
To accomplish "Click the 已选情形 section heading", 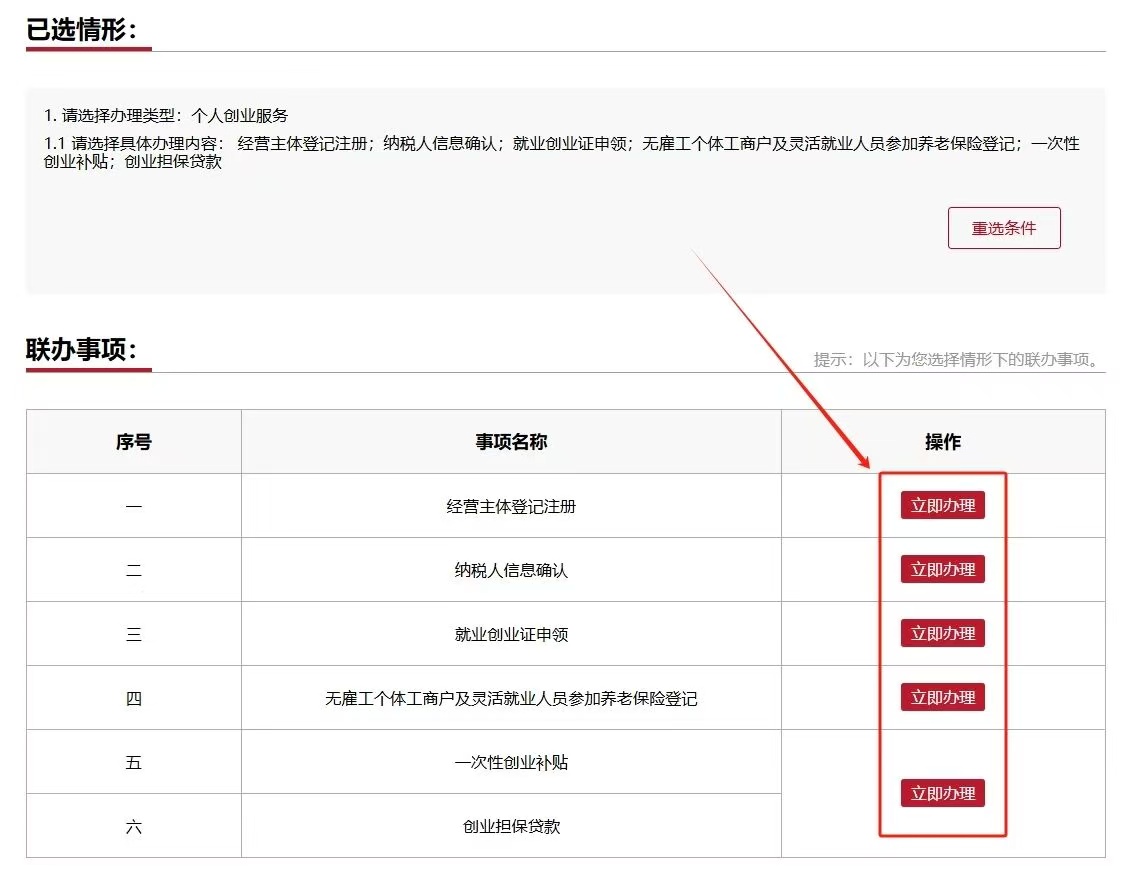I will click(88, 31).
